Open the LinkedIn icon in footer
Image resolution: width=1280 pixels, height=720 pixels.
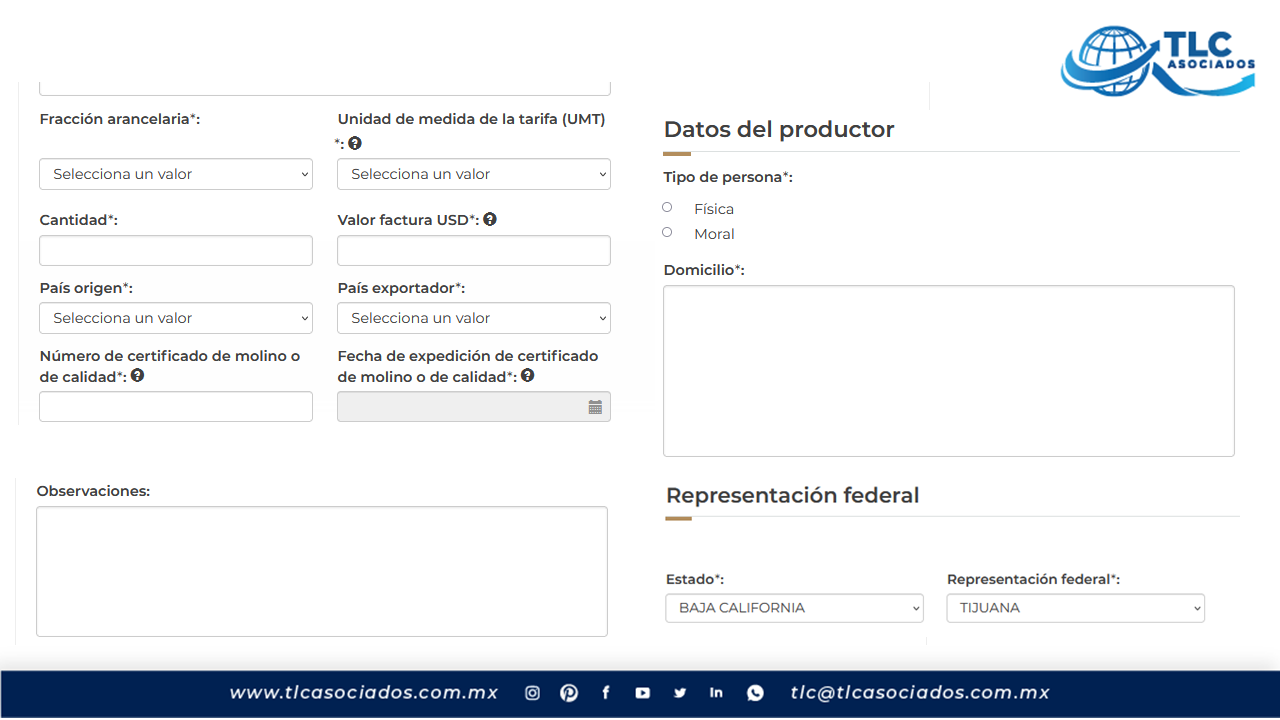tap(716, 693)
